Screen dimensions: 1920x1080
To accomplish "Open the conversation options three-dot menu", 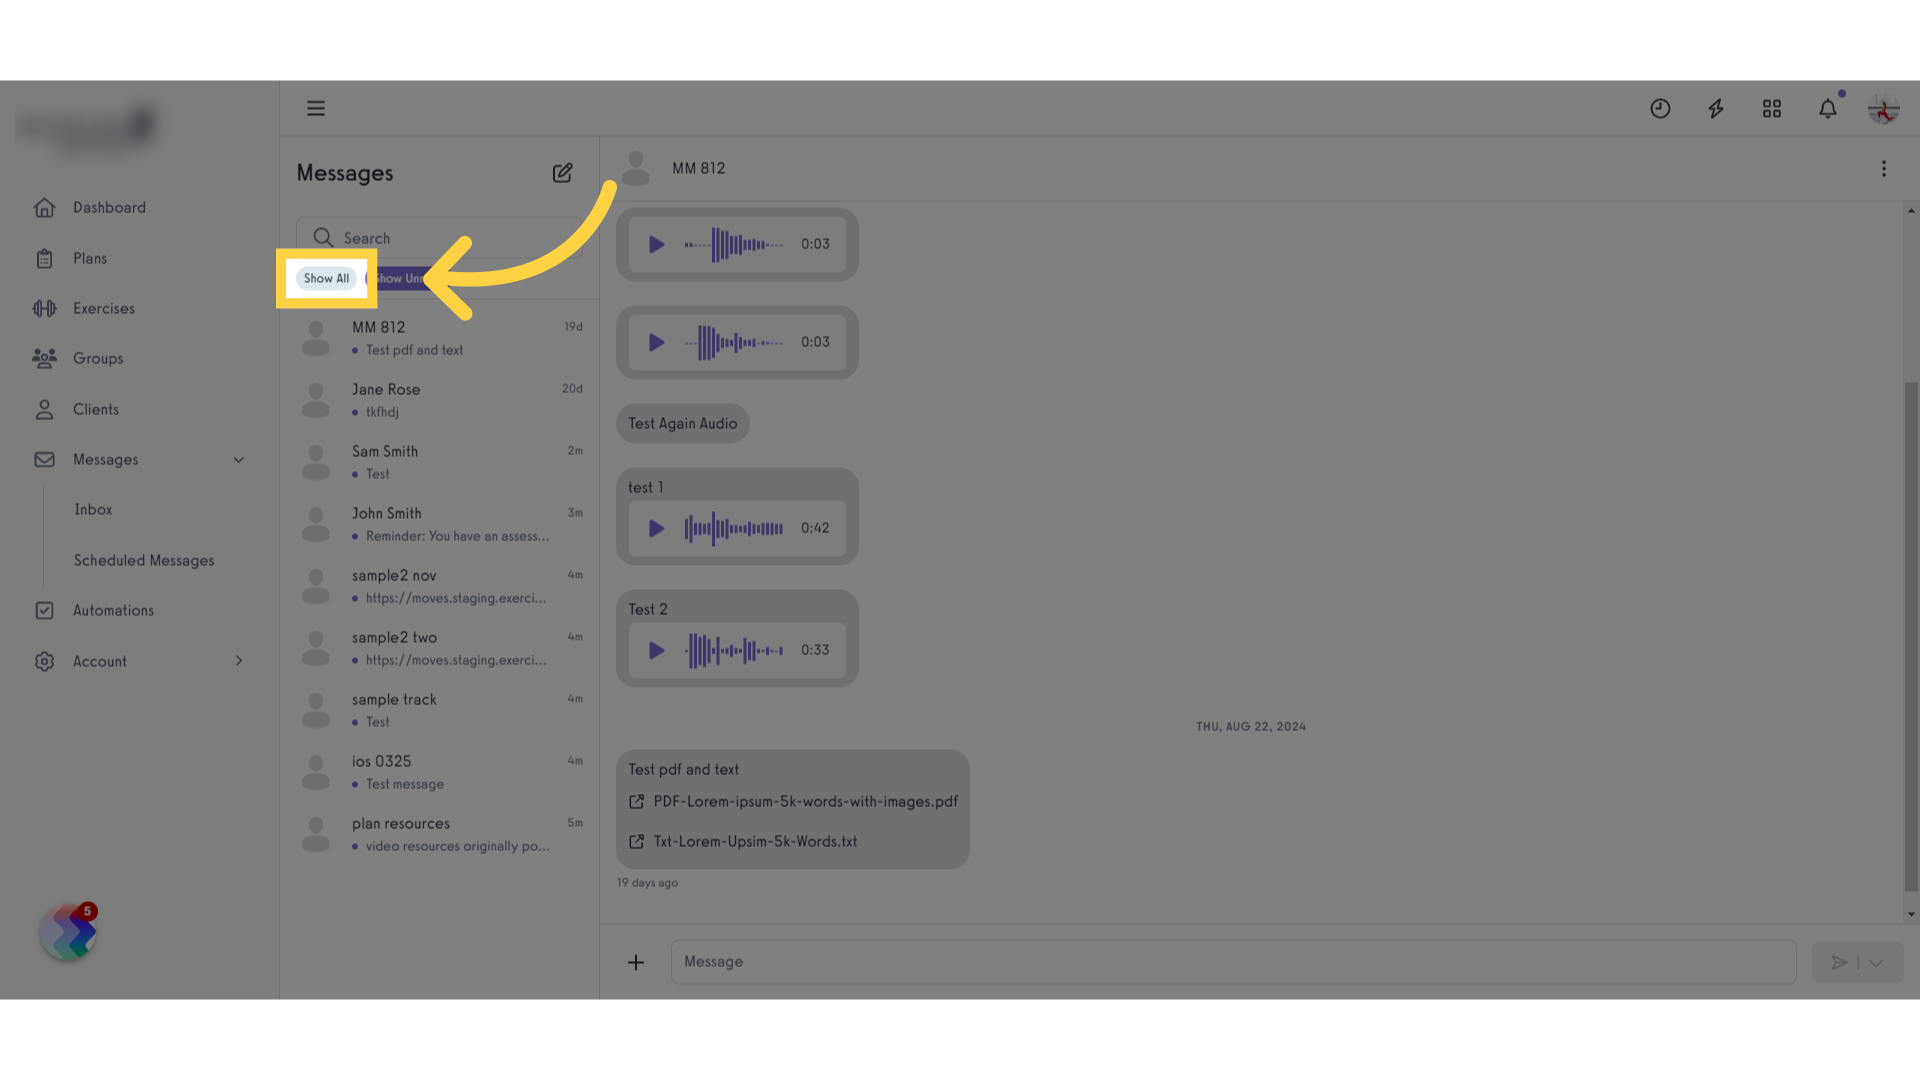I will [1884, 169].
